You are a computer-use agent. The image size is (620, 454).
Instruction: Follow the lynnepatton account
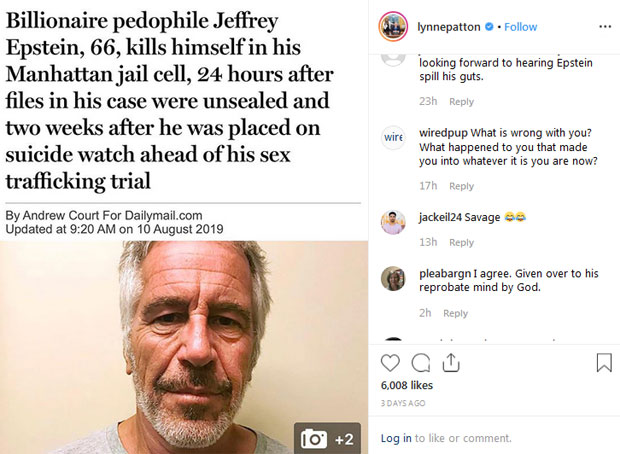click(521, 27)
